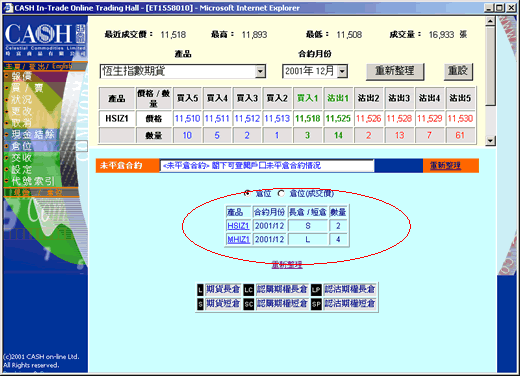
Task: Click the SP put option short icon
Action: [x=316, y=304]
